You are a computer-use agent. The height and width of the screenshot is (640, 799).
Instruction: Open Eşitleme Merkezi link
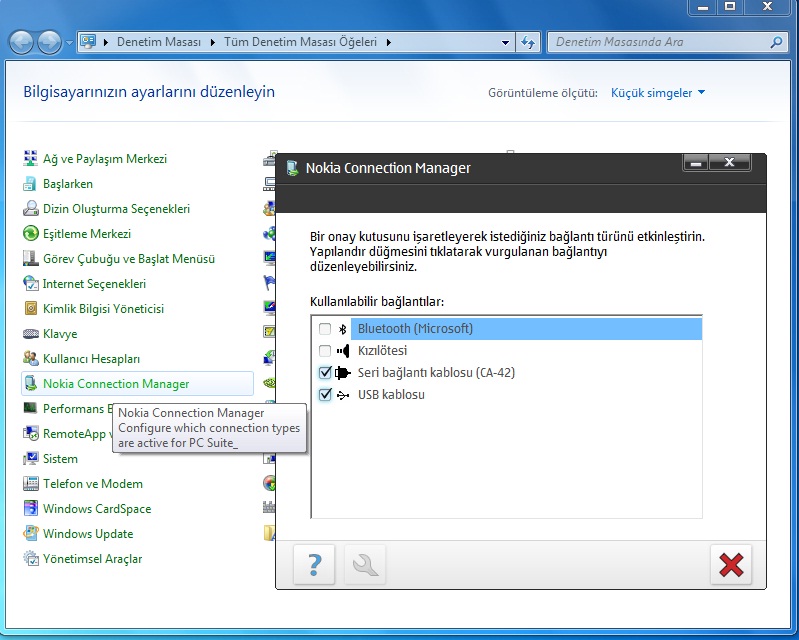[87, 233]
